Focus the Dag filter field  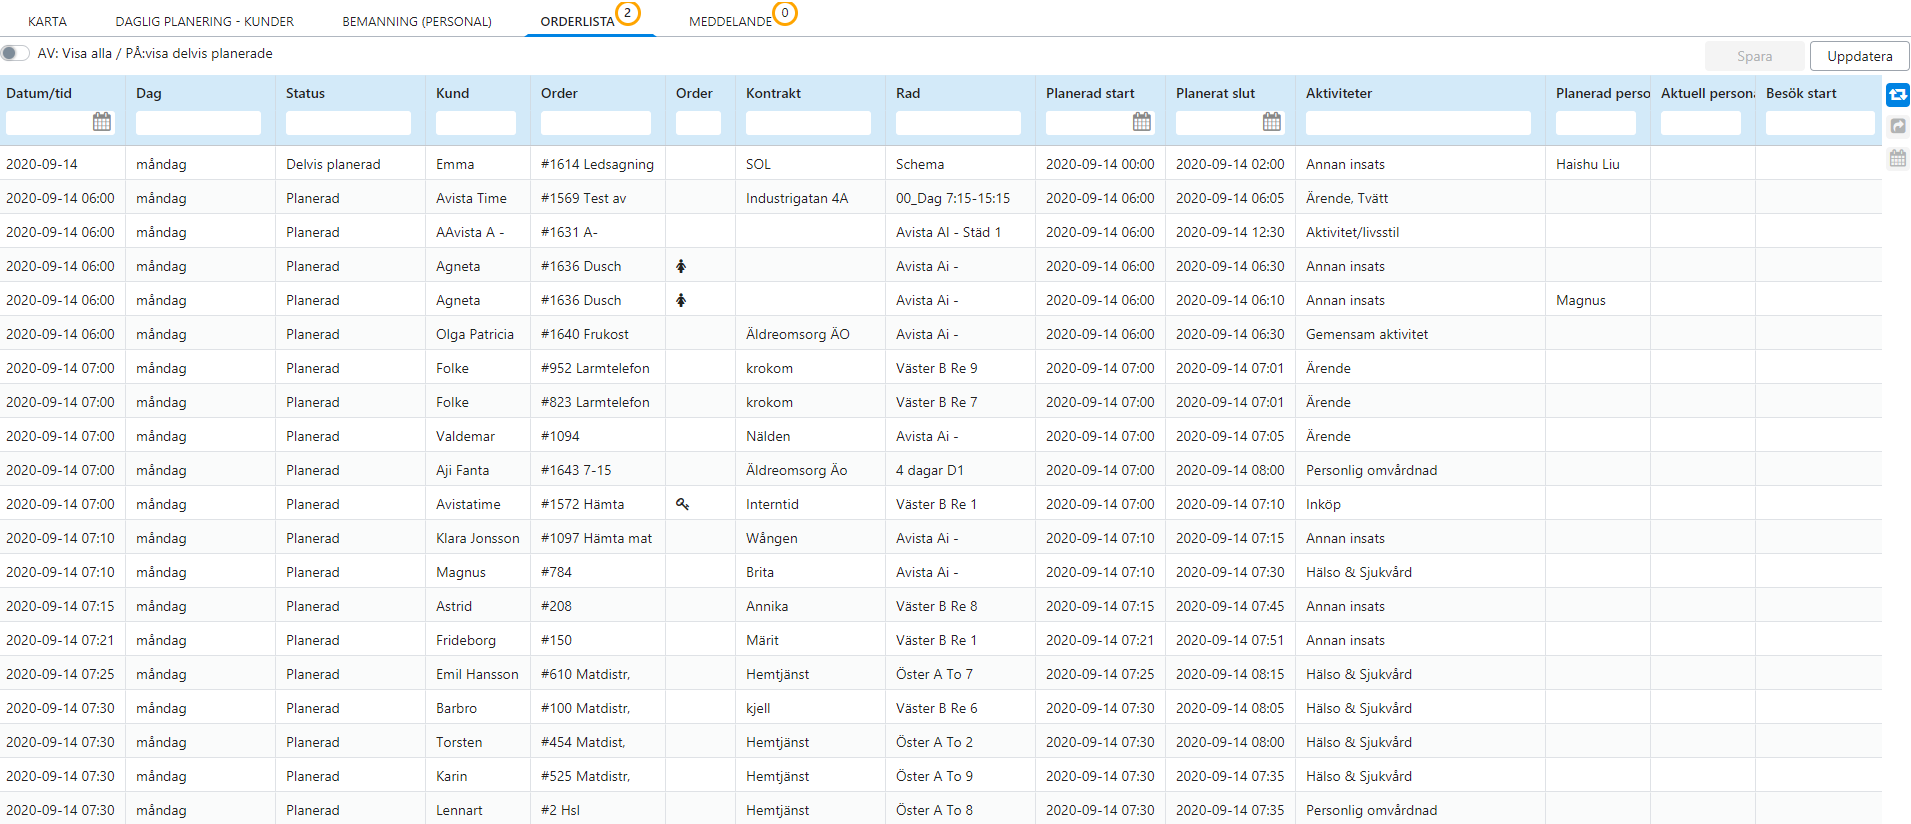[x=198, y=122]
